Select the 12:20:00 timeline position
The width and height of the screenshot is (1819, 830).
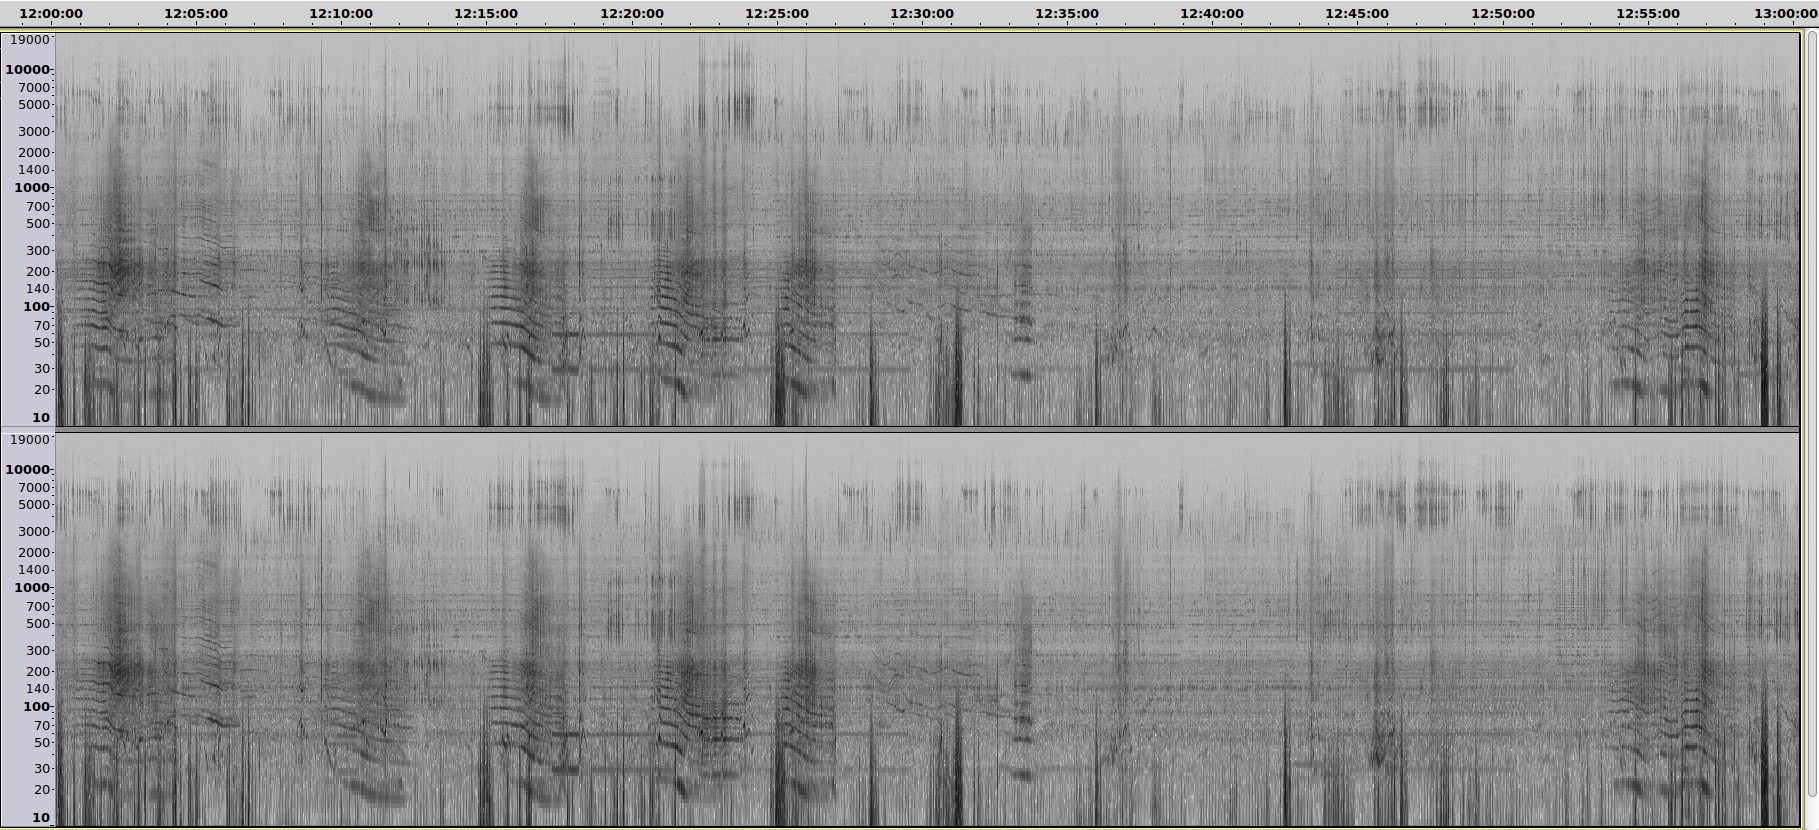[x=632, y=14]
